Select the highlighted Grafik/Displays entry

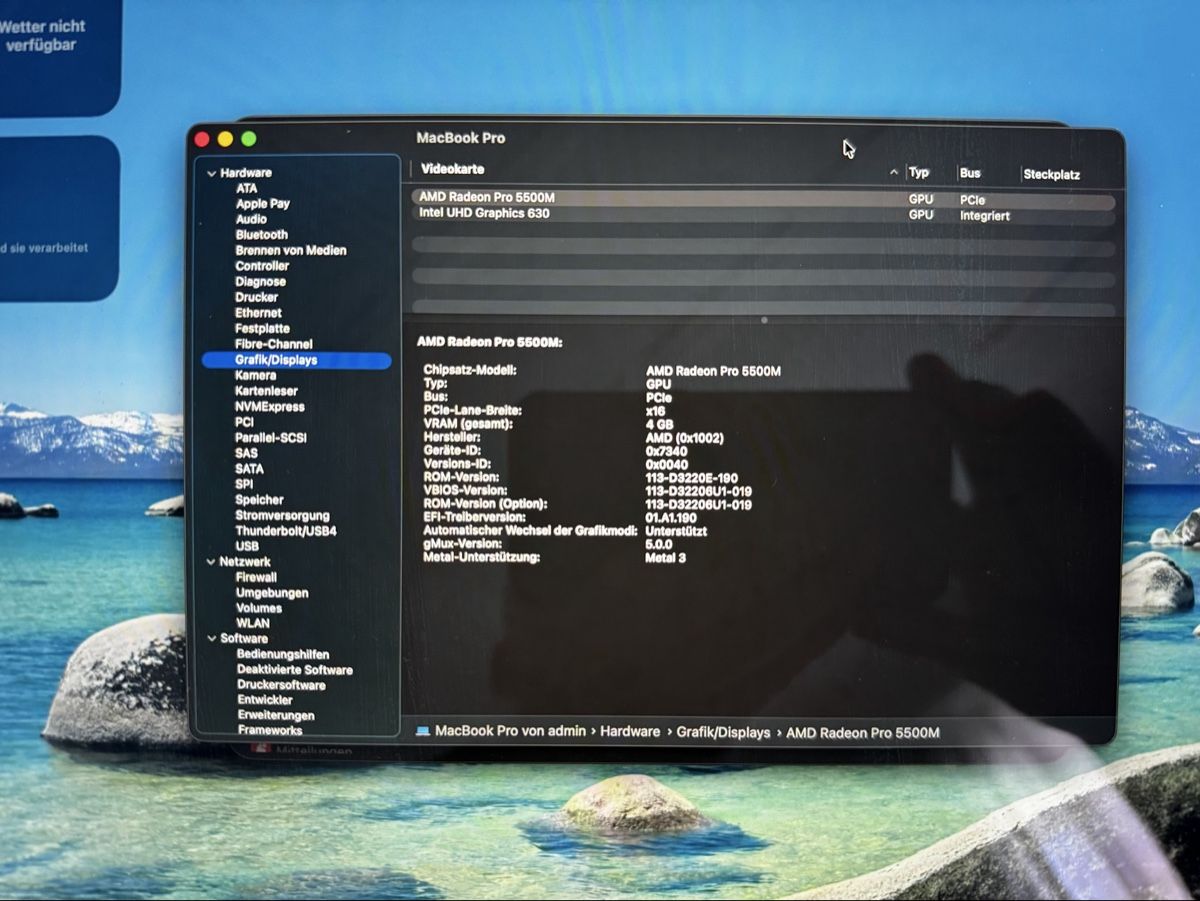(x=296, y=360)
